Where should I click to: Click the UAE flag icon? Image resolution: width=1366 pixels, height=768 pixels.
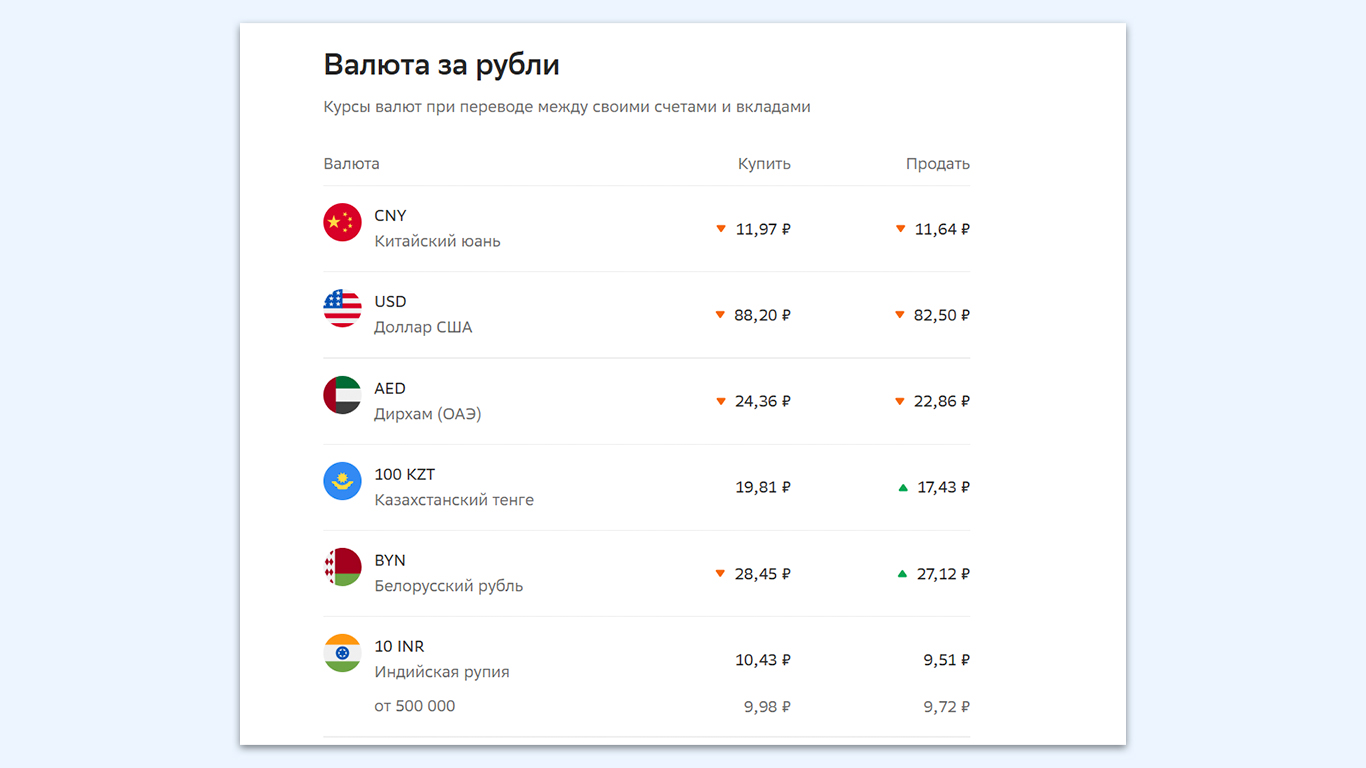342,395
